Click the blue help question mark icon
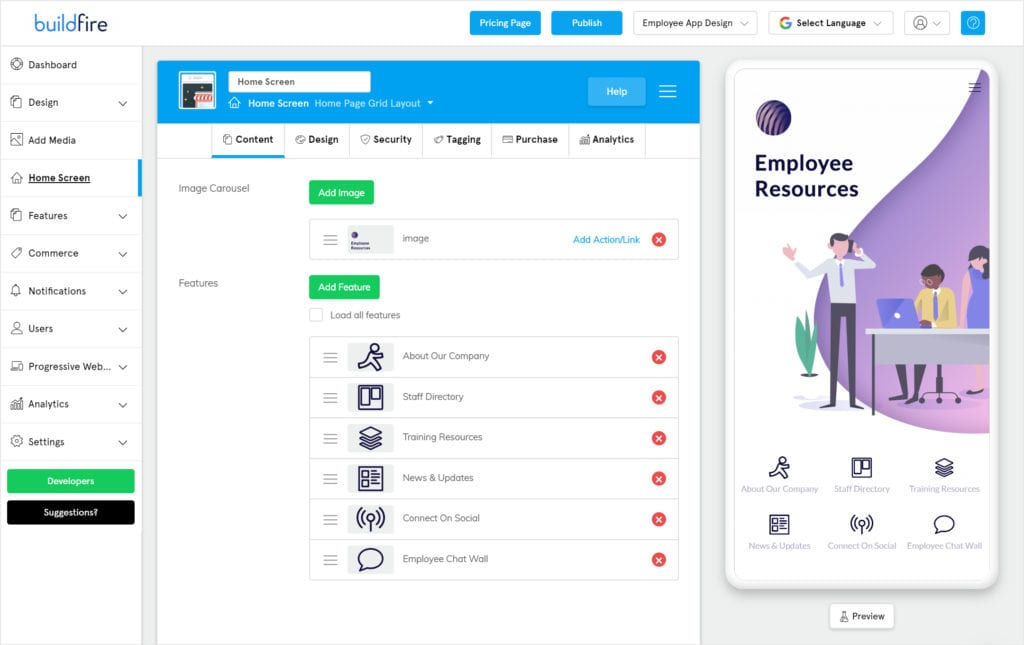 click(972, 23)
